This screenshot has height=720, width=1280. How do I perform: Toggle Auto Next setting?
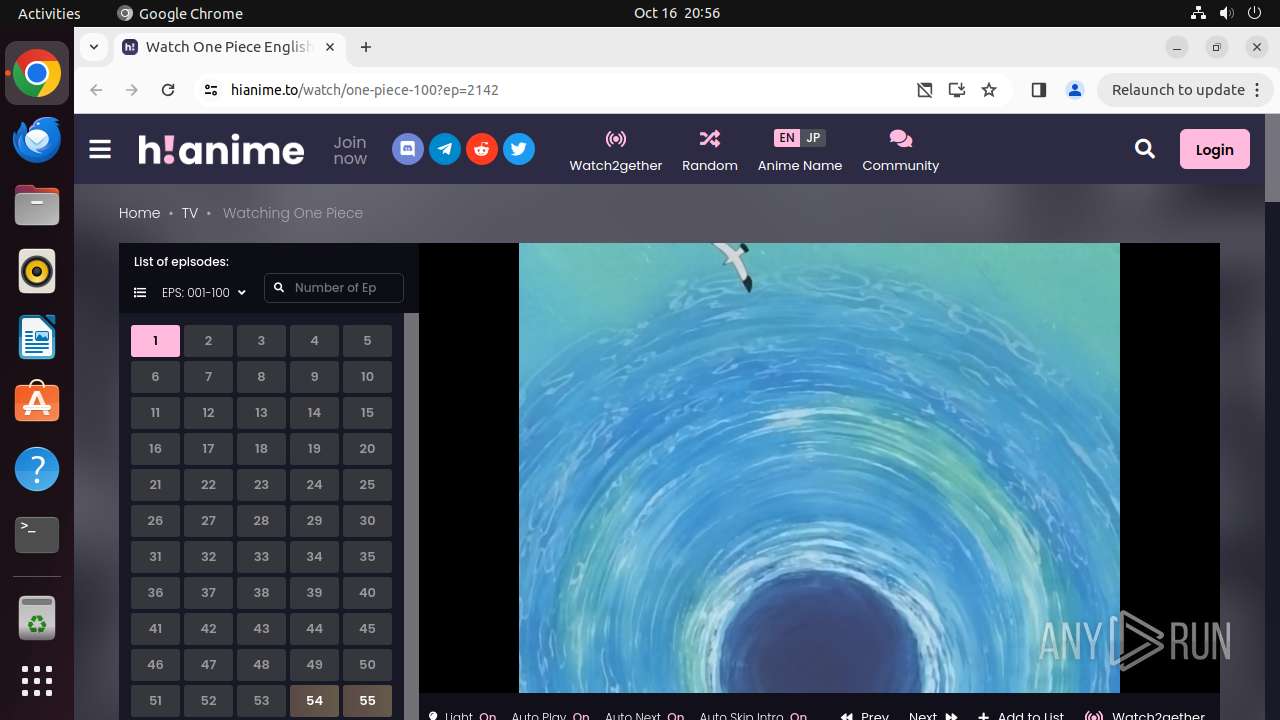pyautogui.click(x=644, y=715)
